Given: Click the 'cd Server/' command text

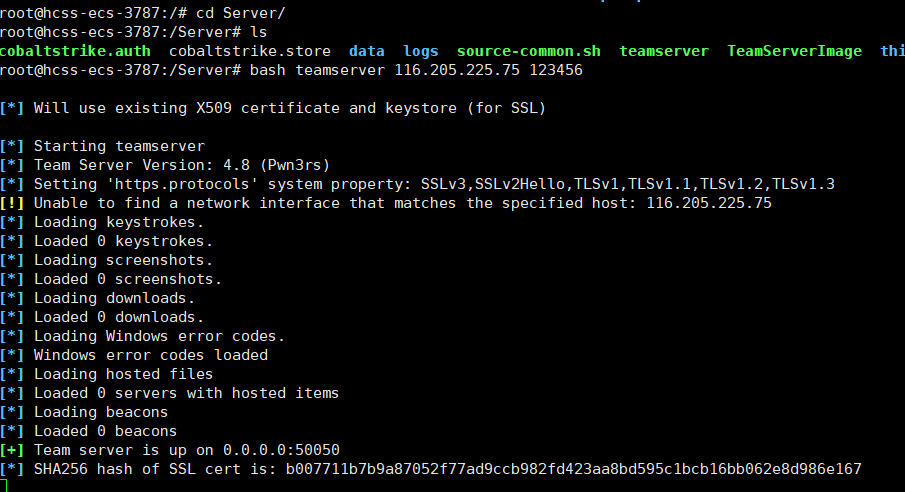Looking at the screenshot, I should (x=241, y=13).
